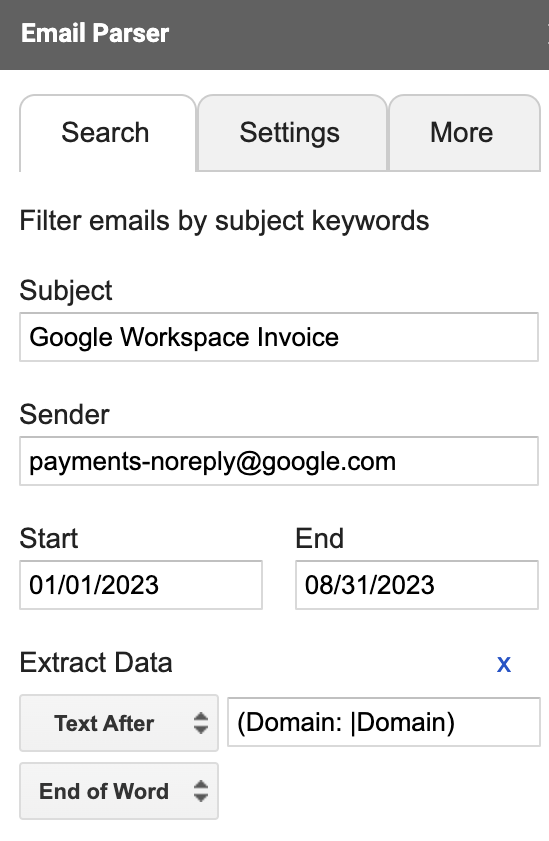Click the Email Parser title bar
This screenshot has width=549, height=841.
pos(274,34)
